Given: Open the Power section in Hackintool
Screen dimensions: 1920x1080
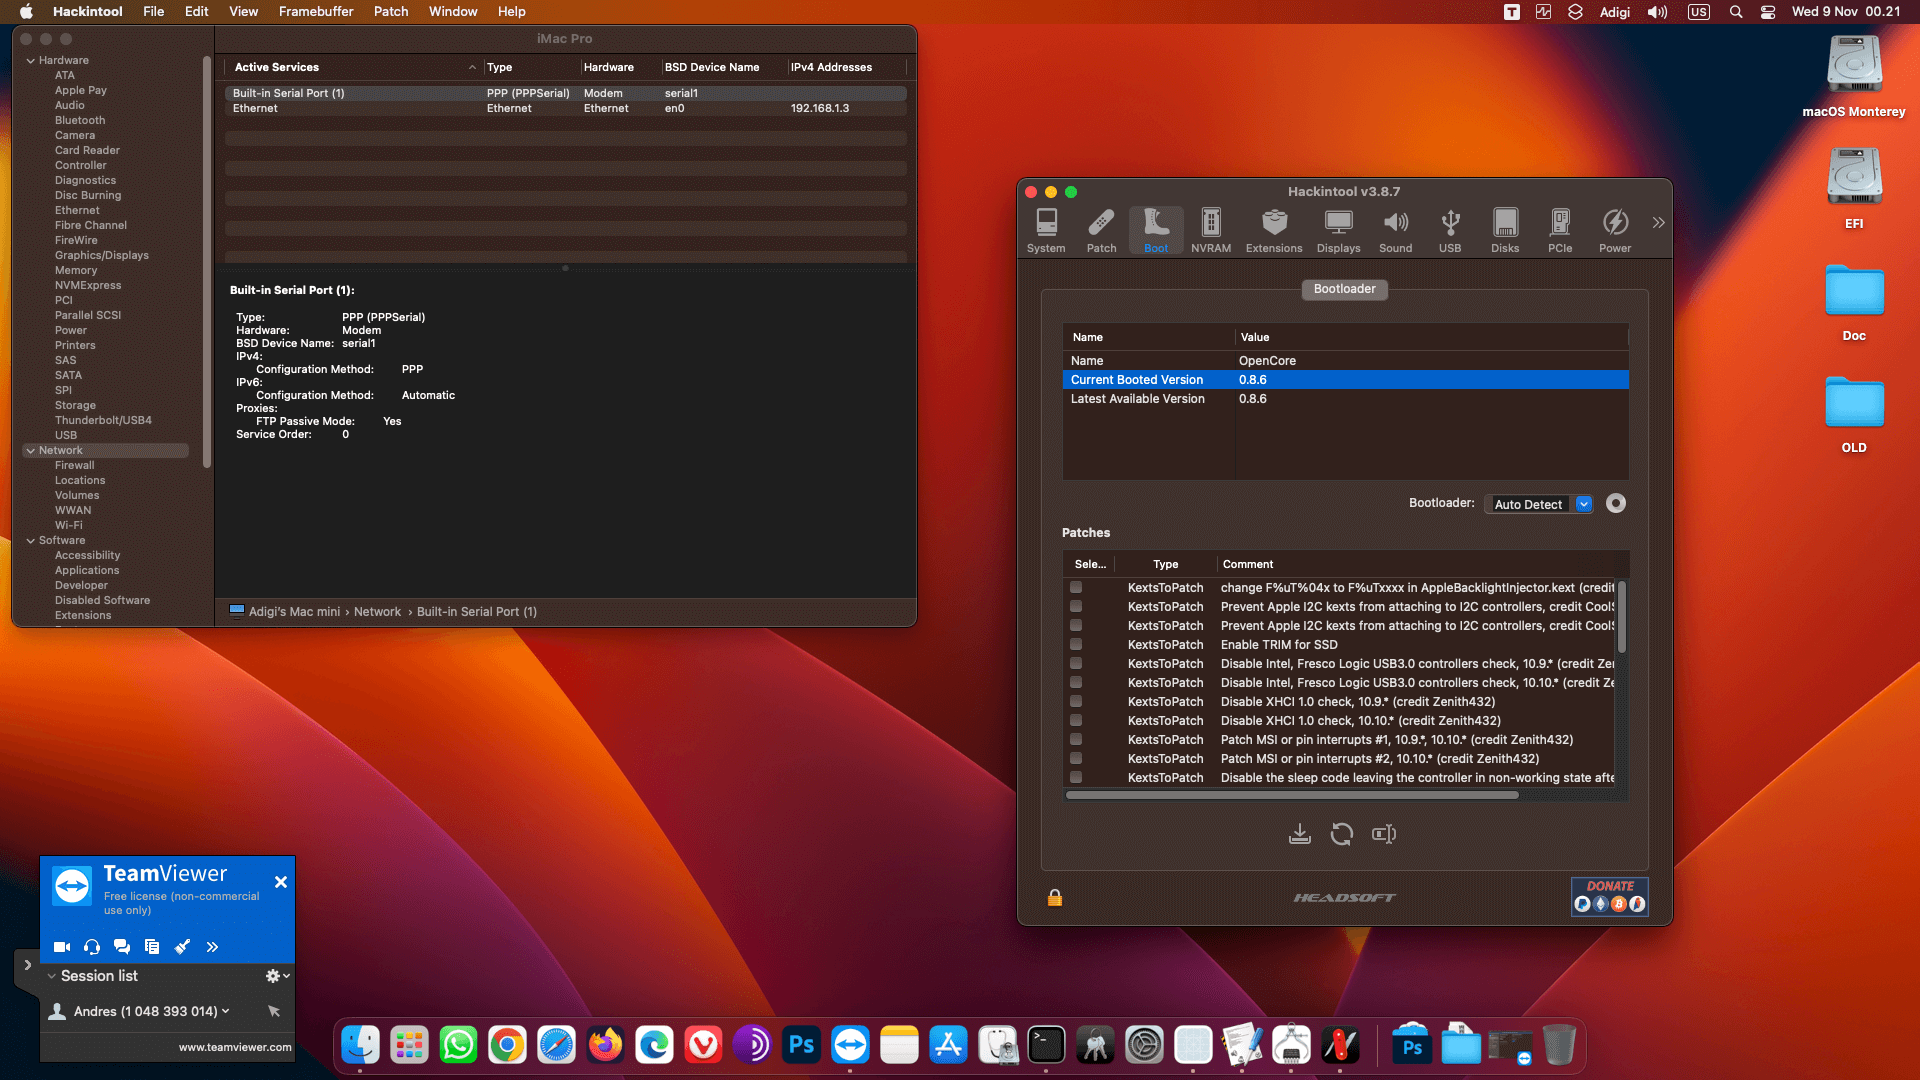Looking at the screenshot, I should tap(1615, 229).
